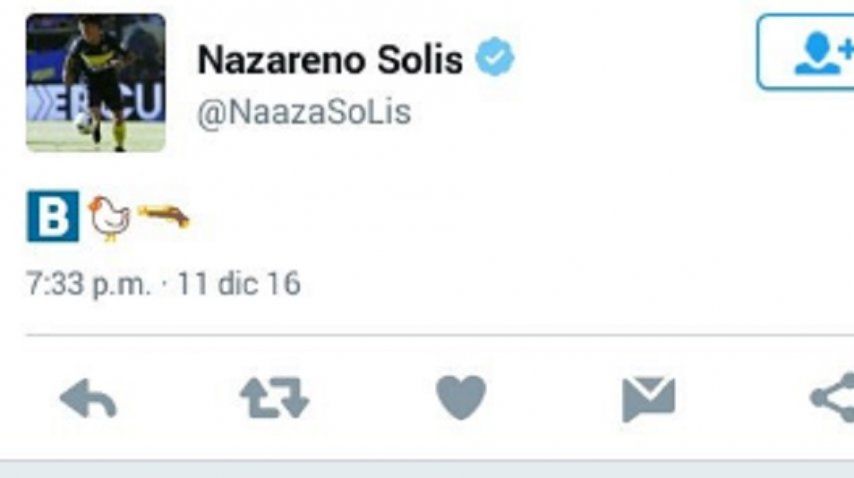Screen dimensions: 854x478
Task: Open the 7:33 p.m. timestamp
Action: 88,284
